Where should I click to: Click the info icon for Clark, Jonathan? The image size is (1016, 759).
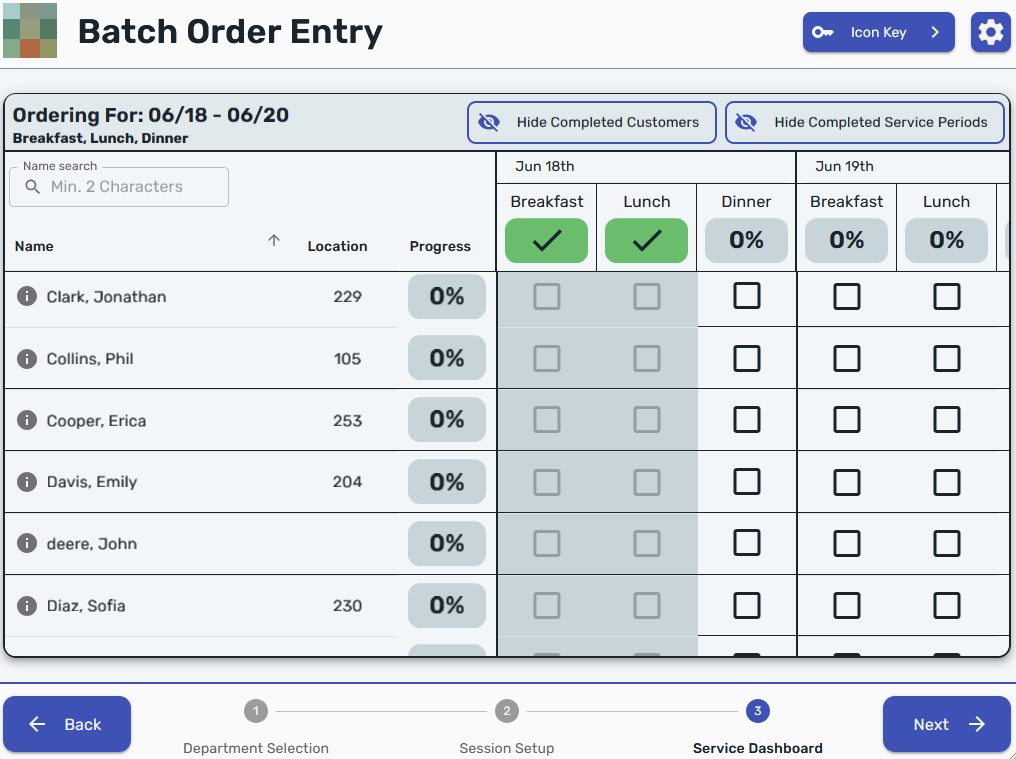tap(27, 296)
